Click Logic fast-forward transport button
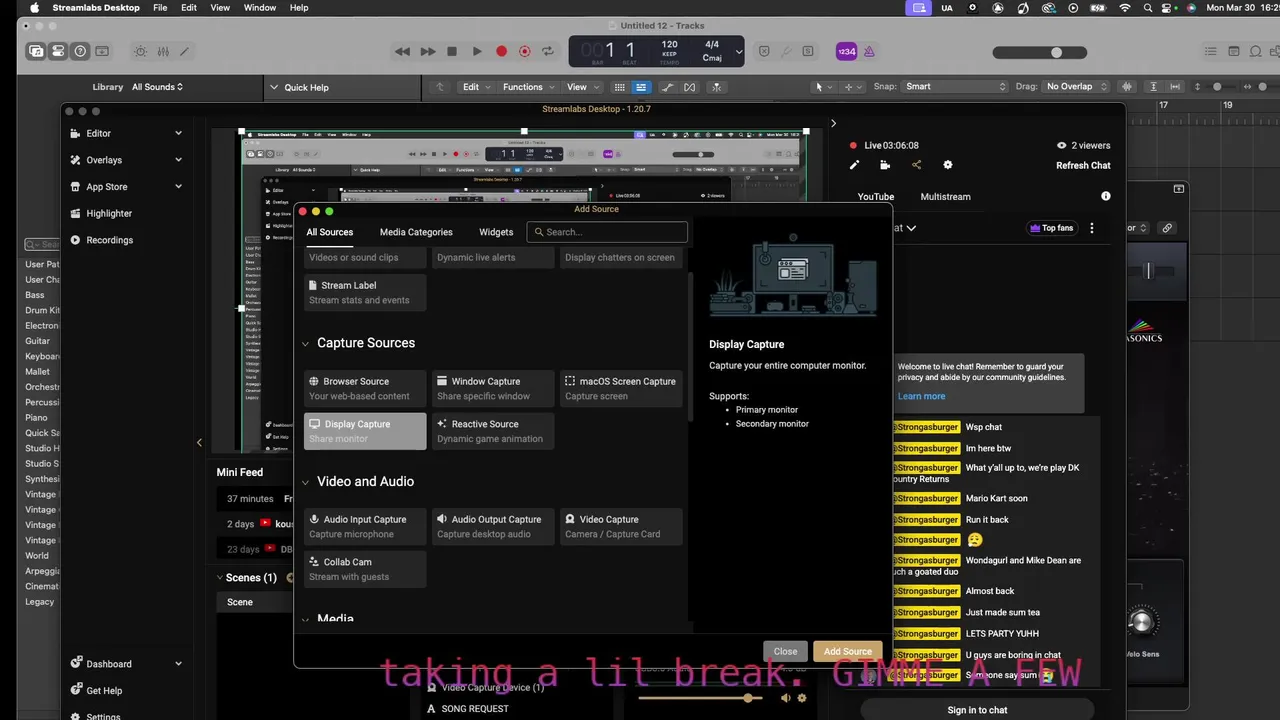 (427, 51)
